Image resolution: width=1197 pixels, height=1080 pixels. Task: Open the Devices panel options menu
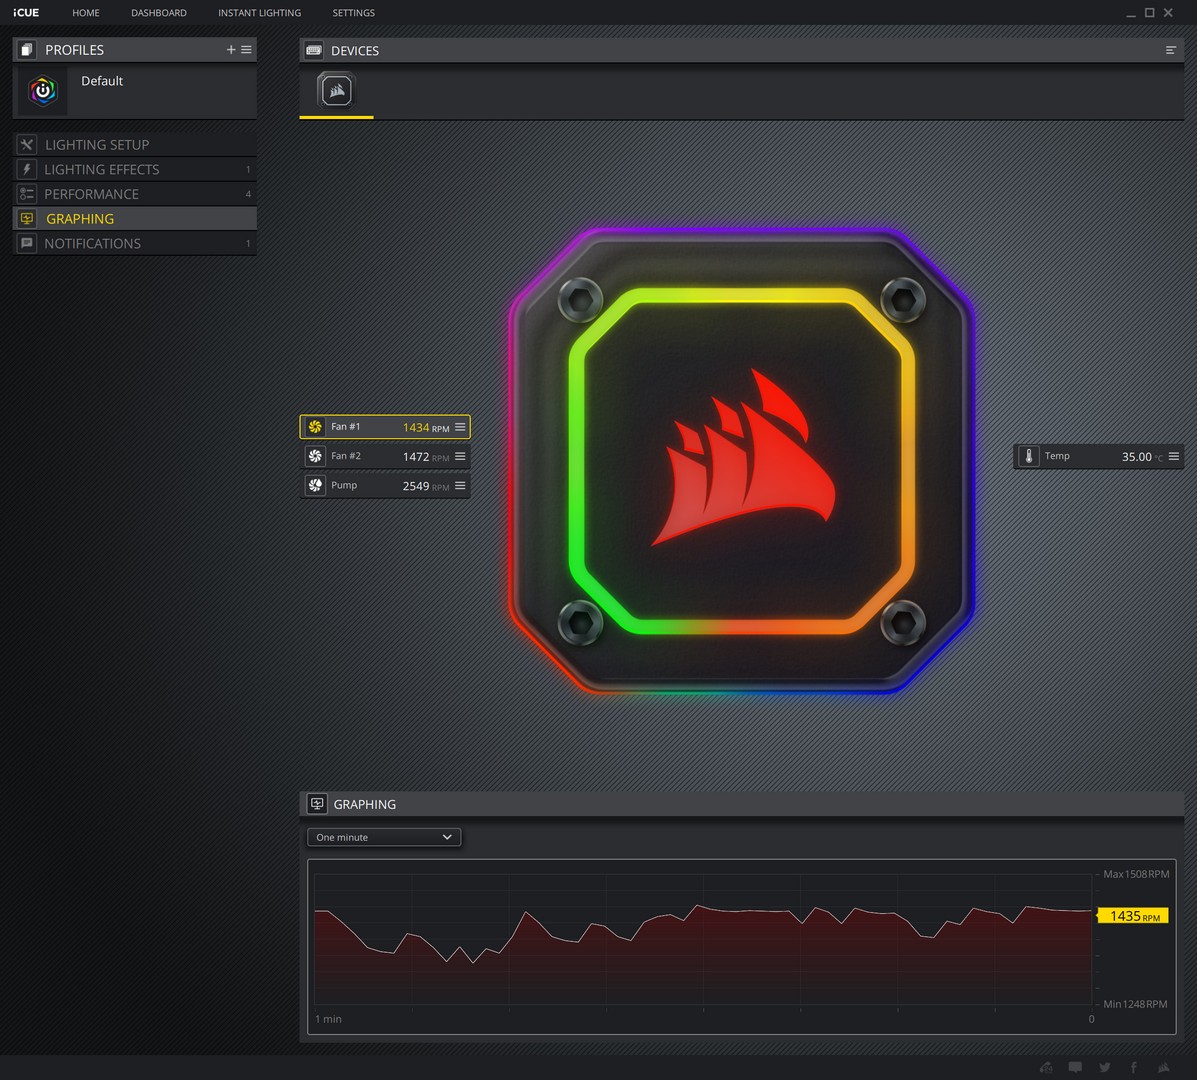1170,50
